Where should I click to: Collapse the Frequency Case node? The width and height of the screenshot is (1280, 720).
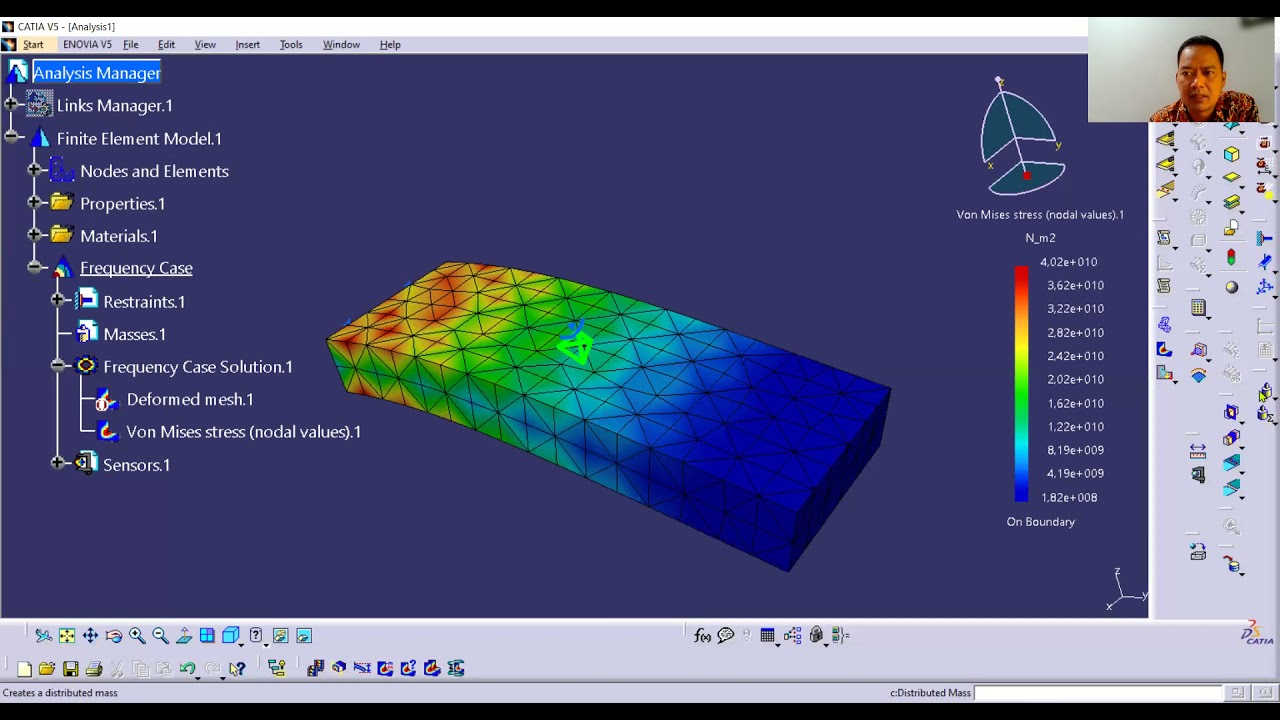34,267
